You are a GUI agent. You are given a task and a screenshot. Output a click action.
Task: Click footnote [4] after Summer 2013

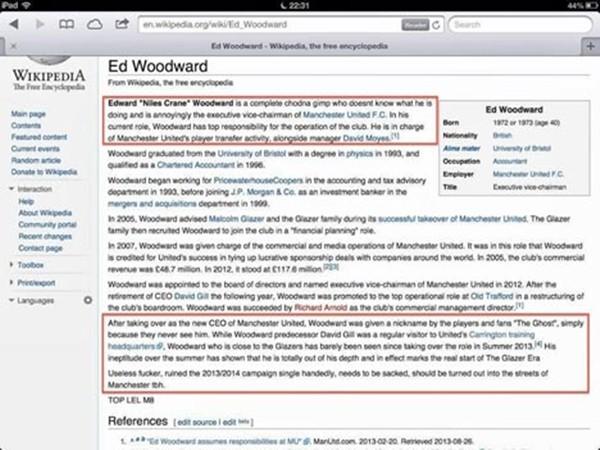click(538, 344)
